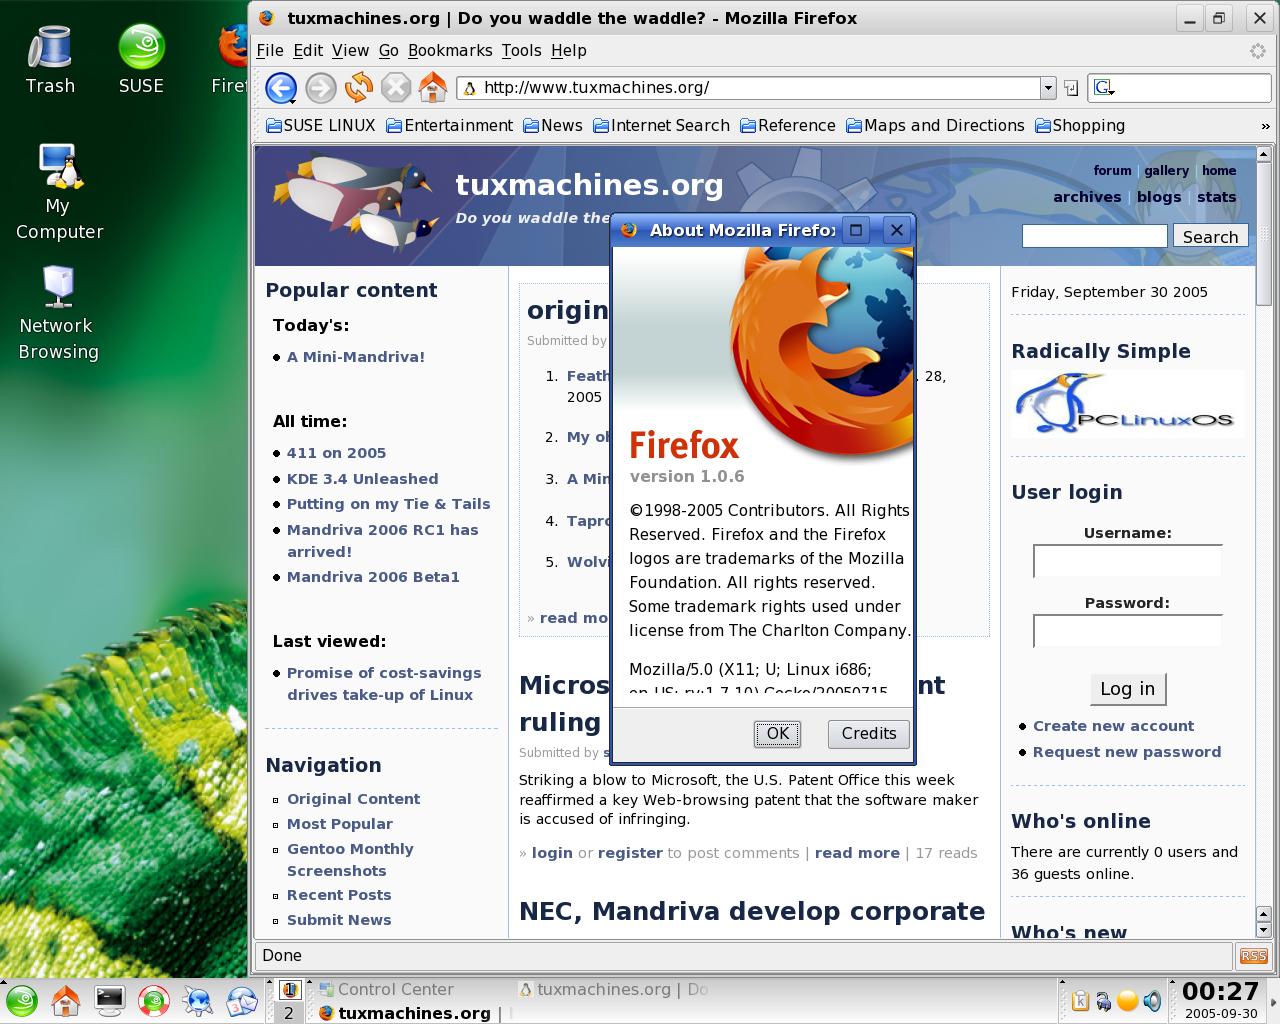Open Home folder from panel

pos(66,1000)
